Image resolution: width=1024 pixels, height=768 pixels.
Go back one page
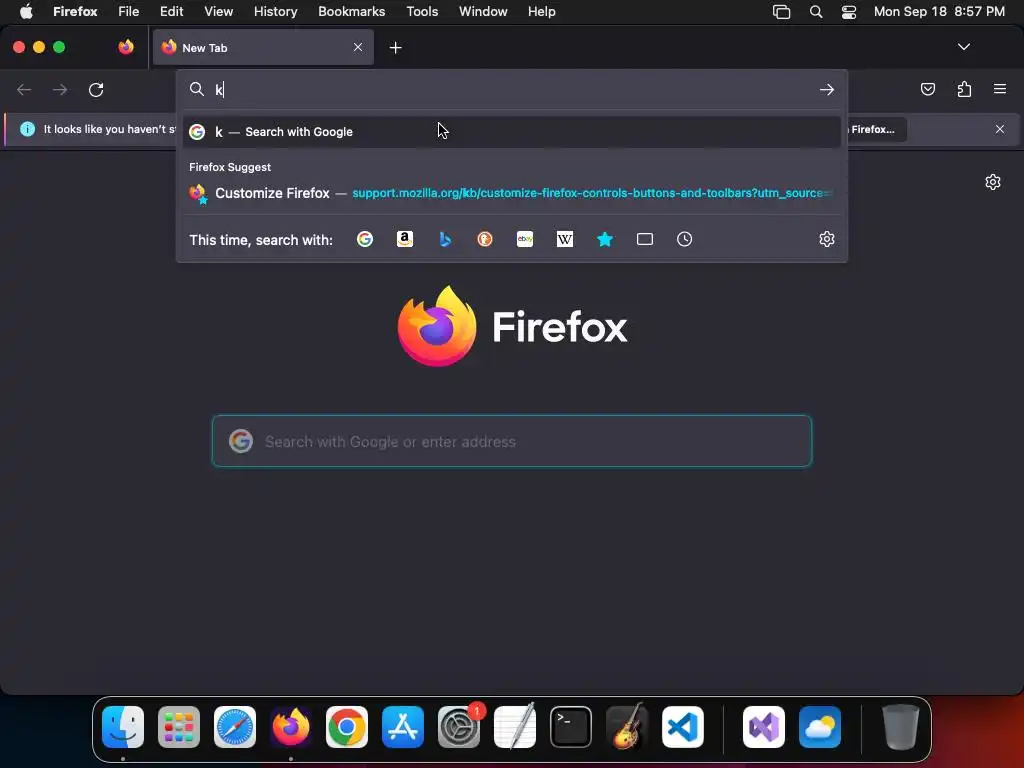coord(24,89)
